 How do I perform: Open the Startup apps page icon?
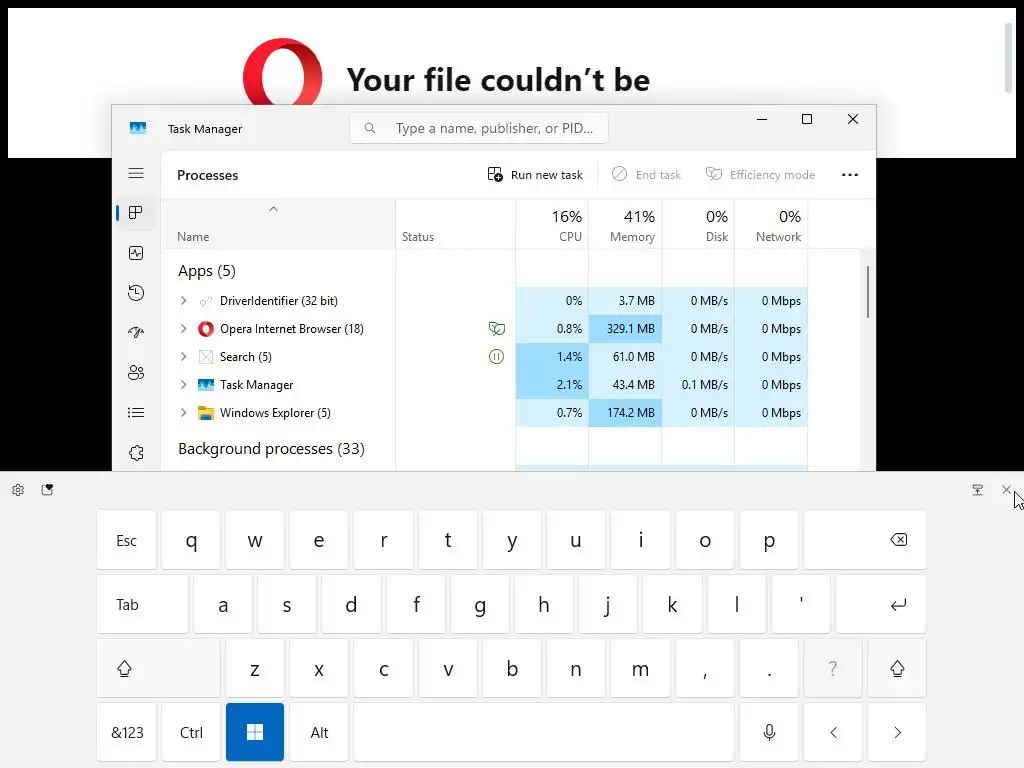click(136, 332)
